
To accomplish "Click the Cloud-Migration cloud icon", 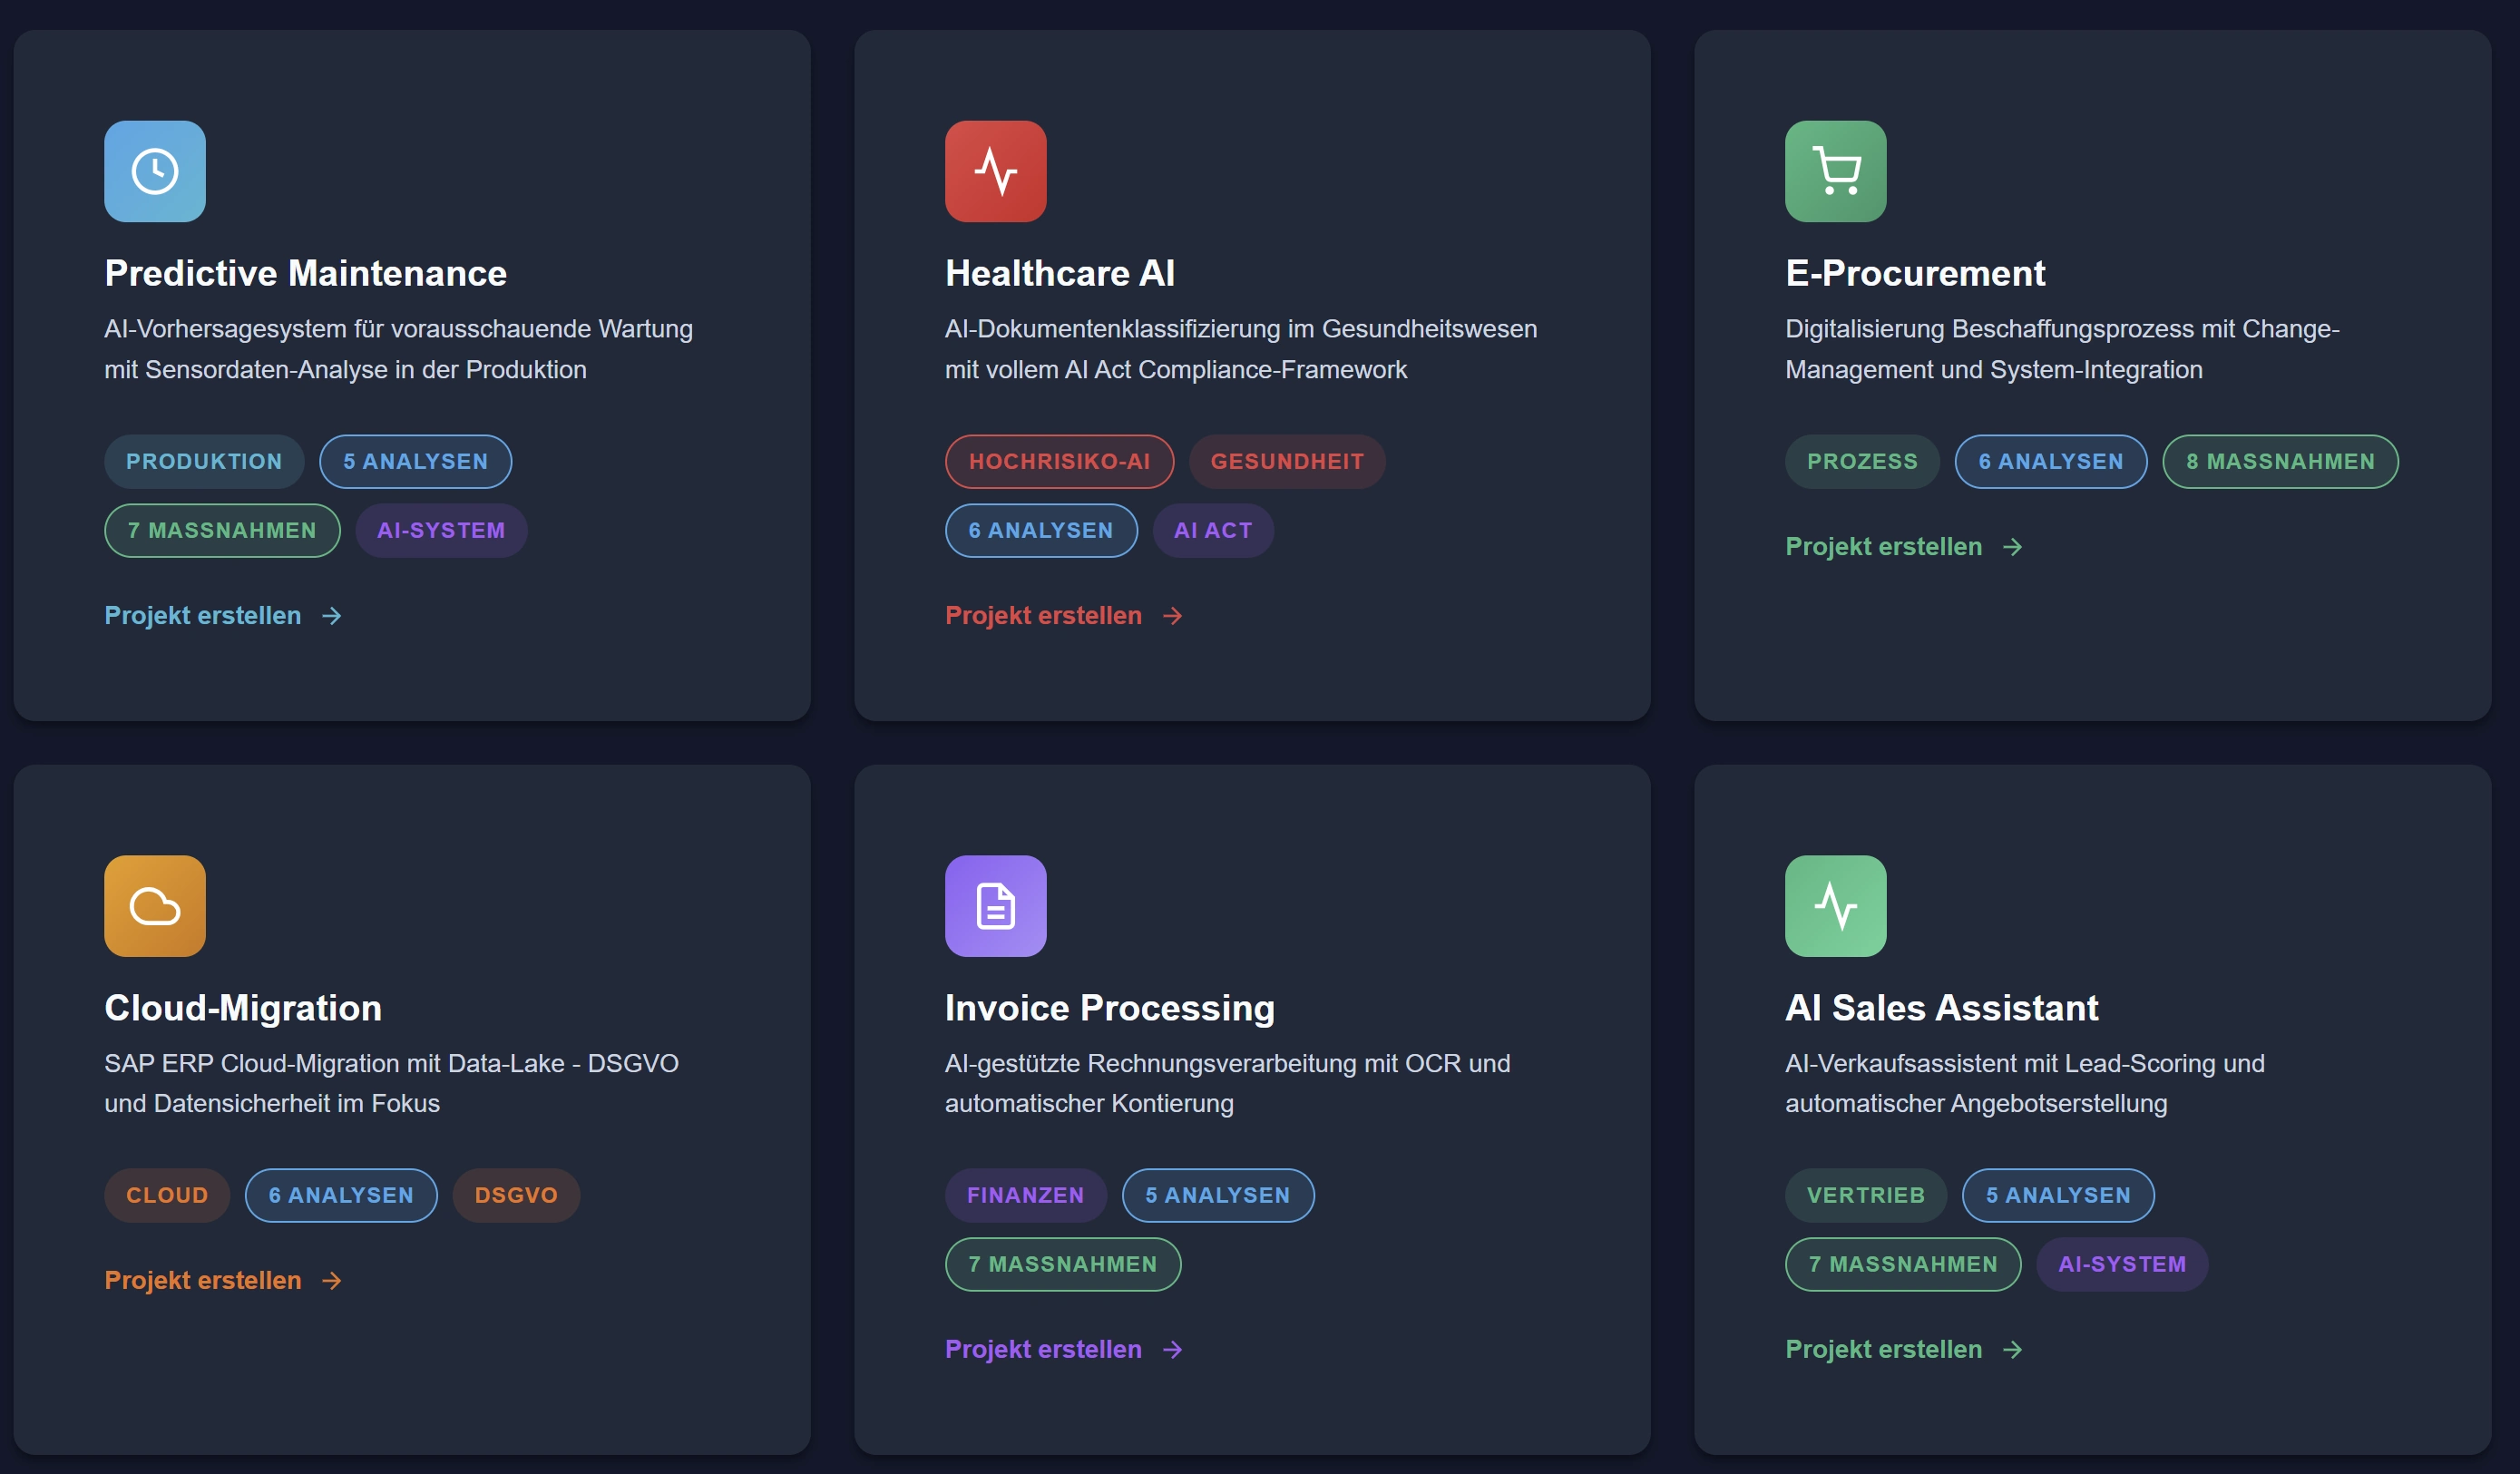I will [155, 906].
